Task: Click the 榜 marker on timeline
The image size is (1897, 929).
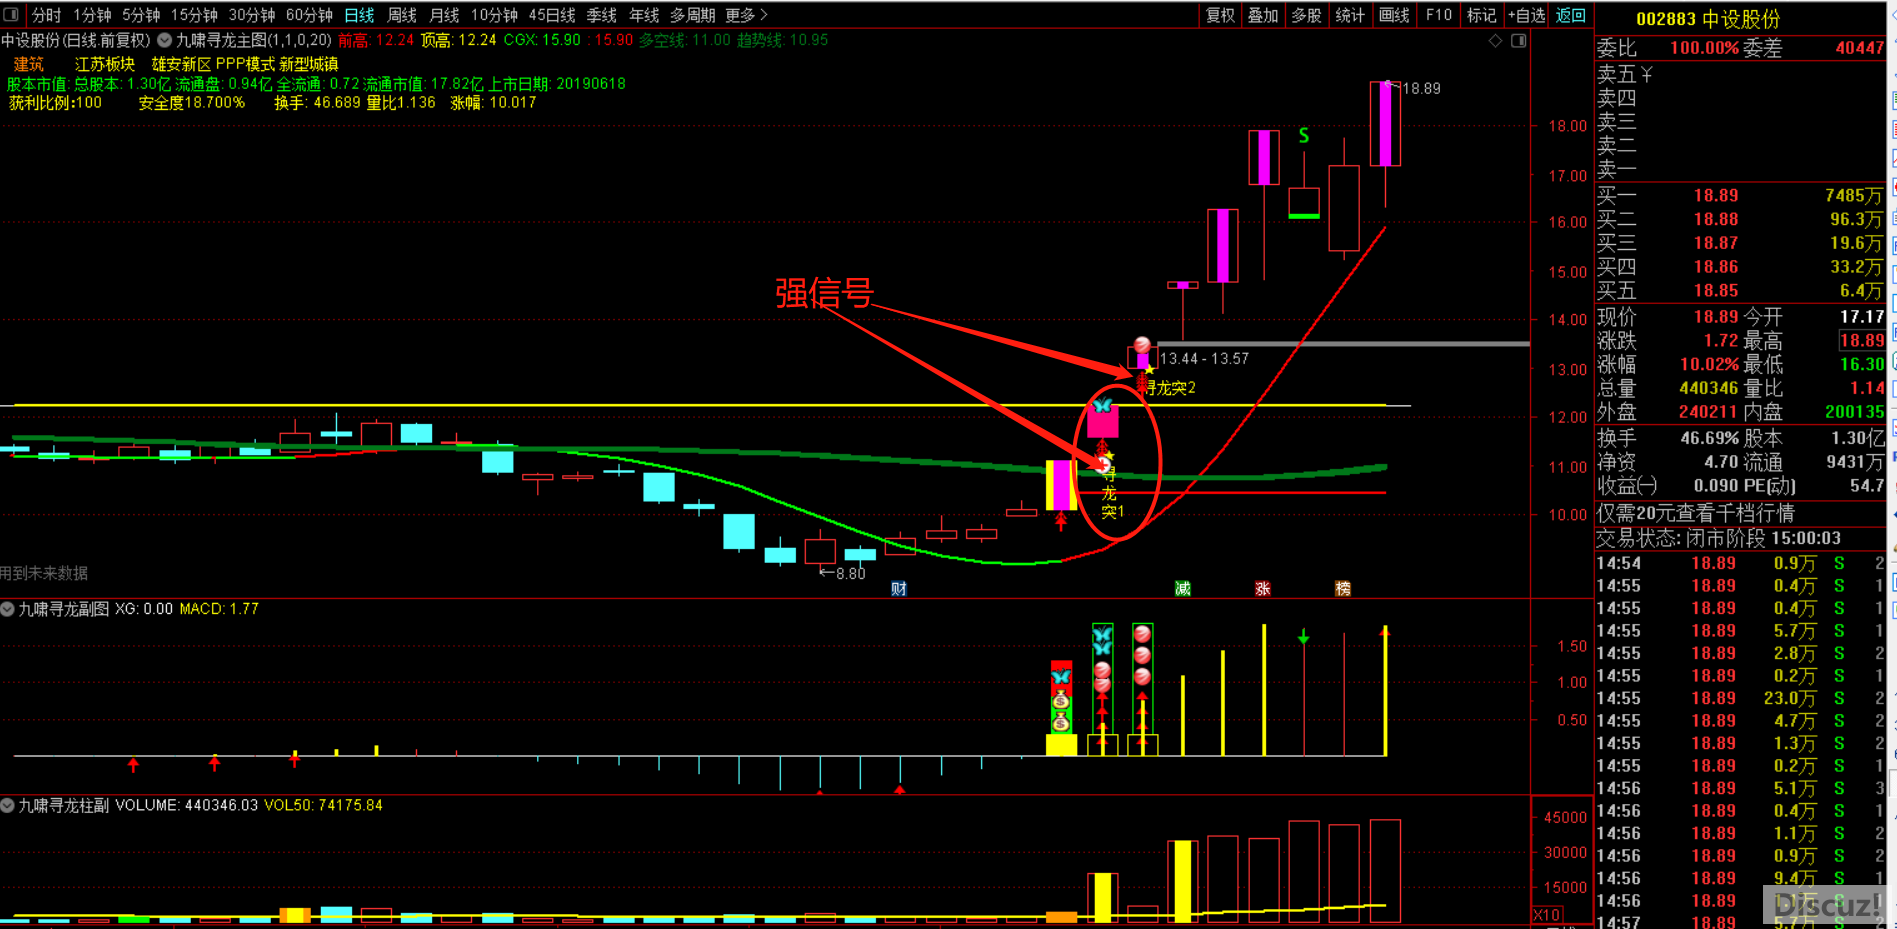Action: point(1343,589)
